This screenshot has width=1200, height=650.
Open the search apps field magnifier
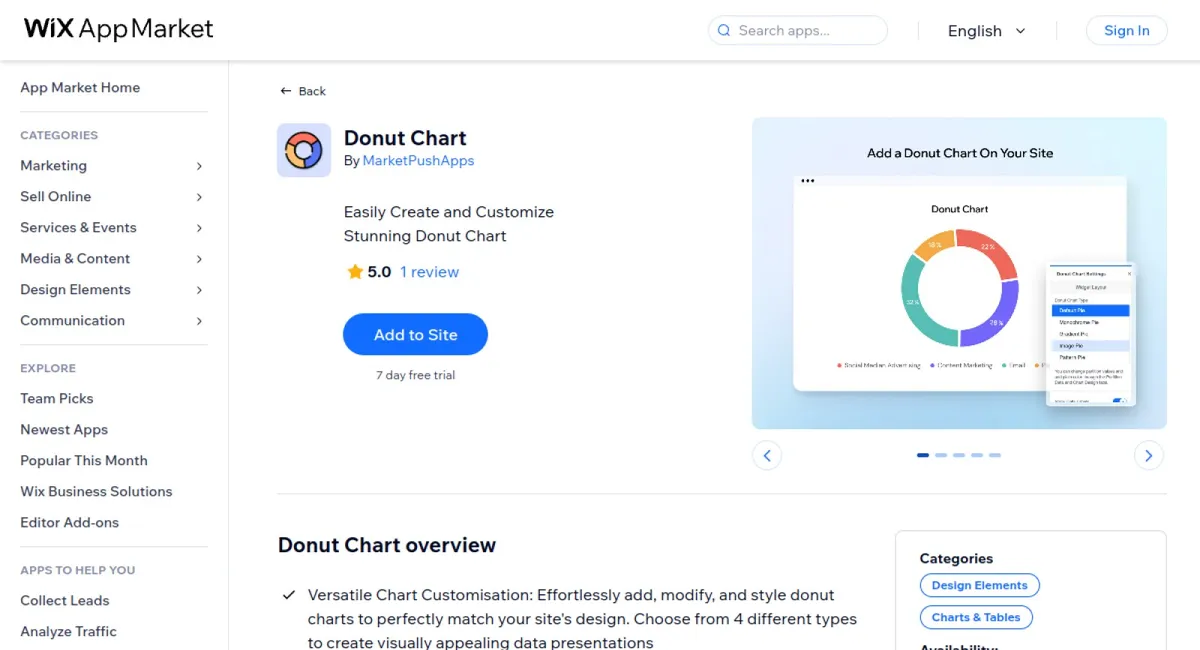tap(723, 30)
